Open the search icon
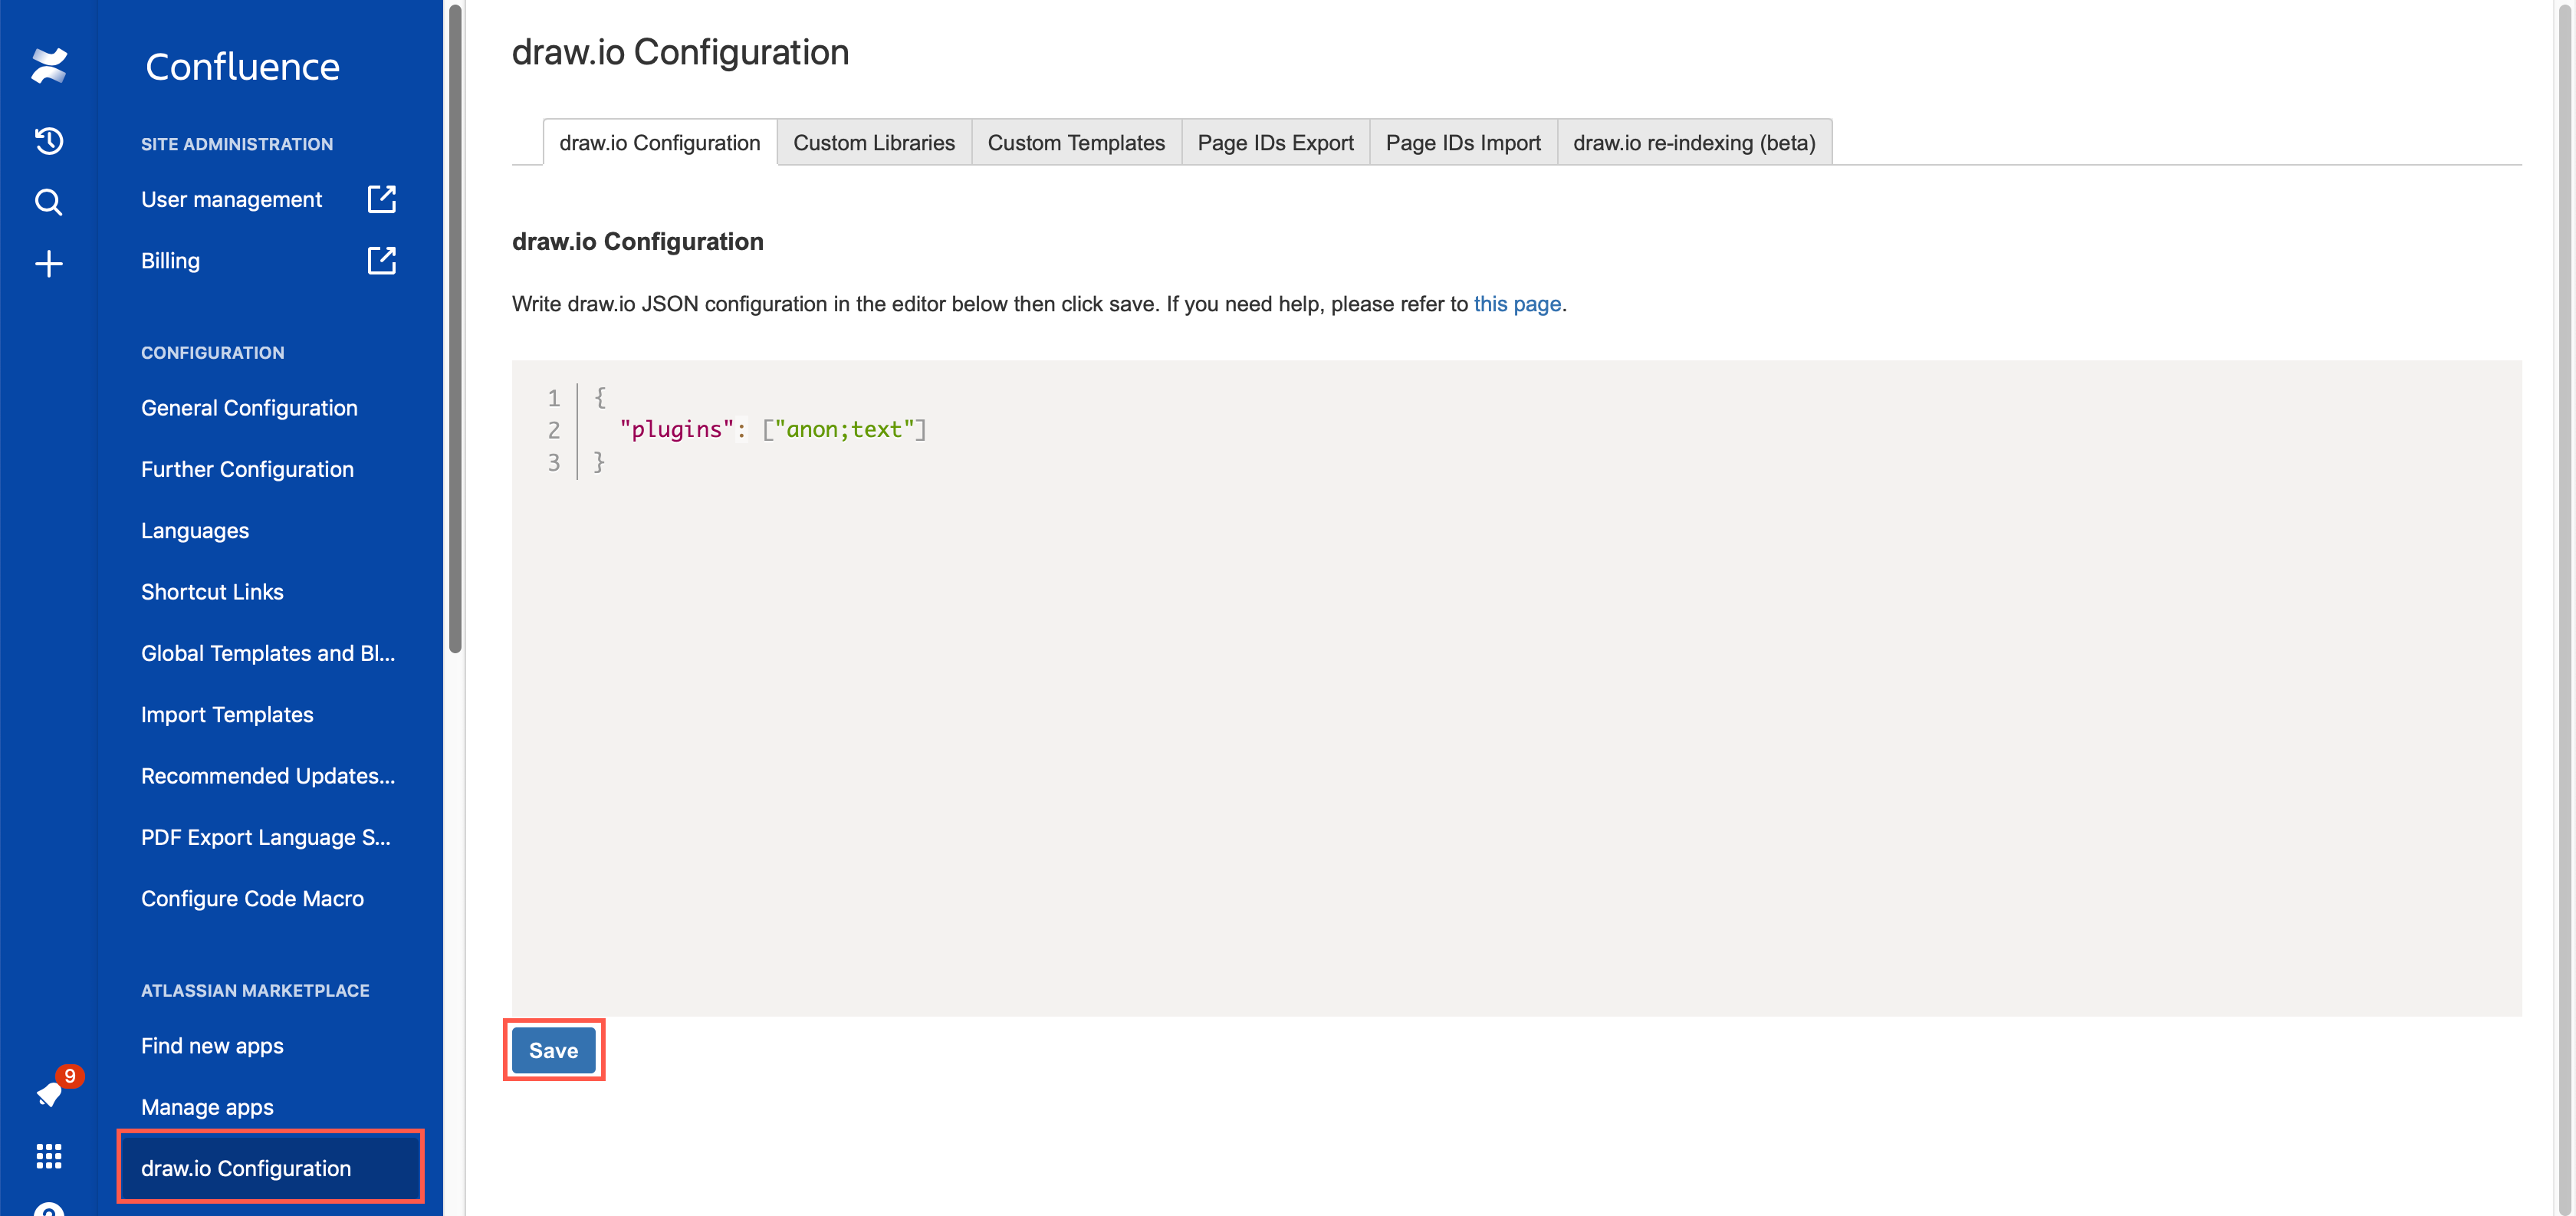This screenshot has width=2576, height=1216. (x=49, y=202)
